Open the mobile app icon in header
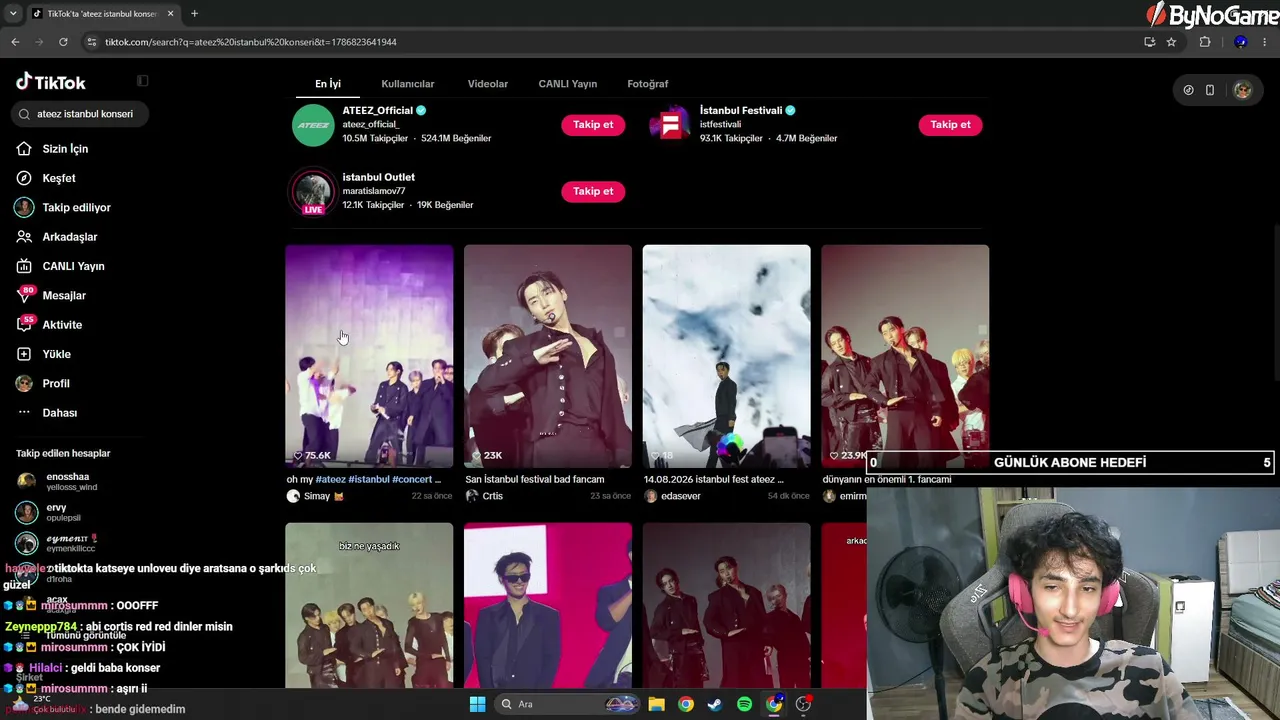 [1210, 90]
